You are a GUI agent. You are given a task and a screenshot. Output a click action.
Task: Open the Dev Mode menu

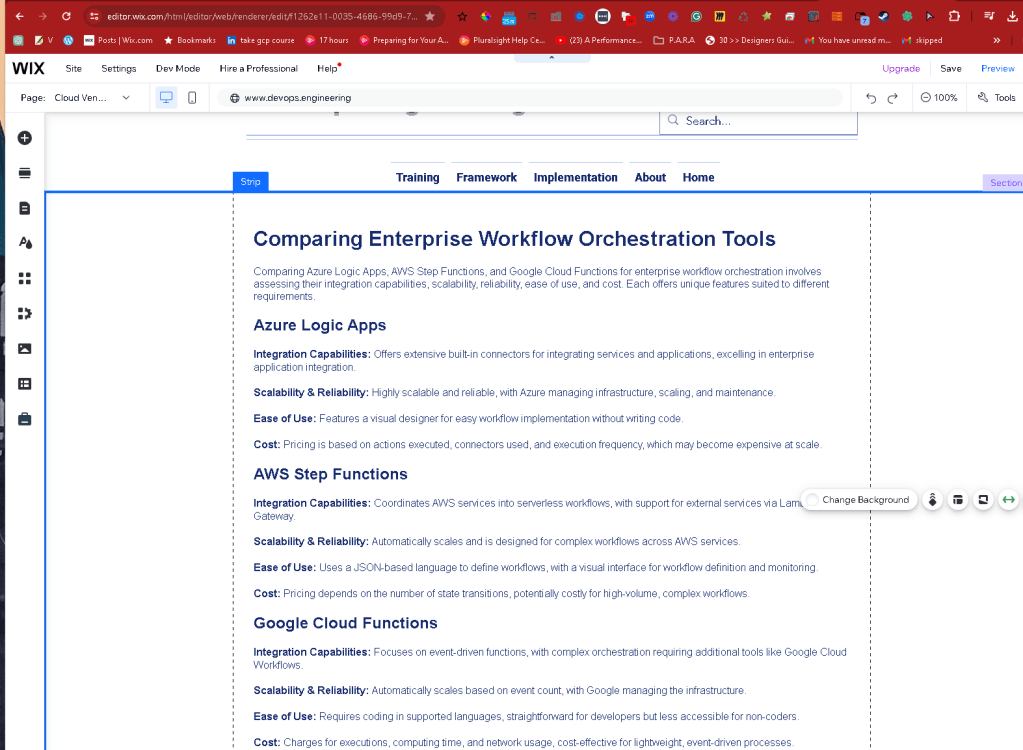pyautogui.click(x=178, y=68)
